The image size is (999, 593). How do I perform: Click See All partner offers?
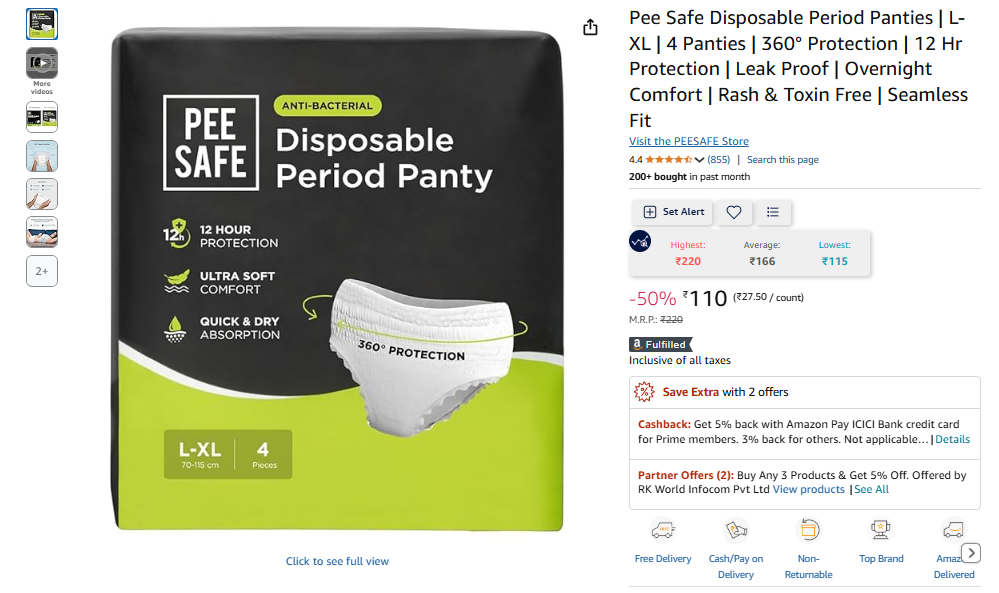[871, 490]
